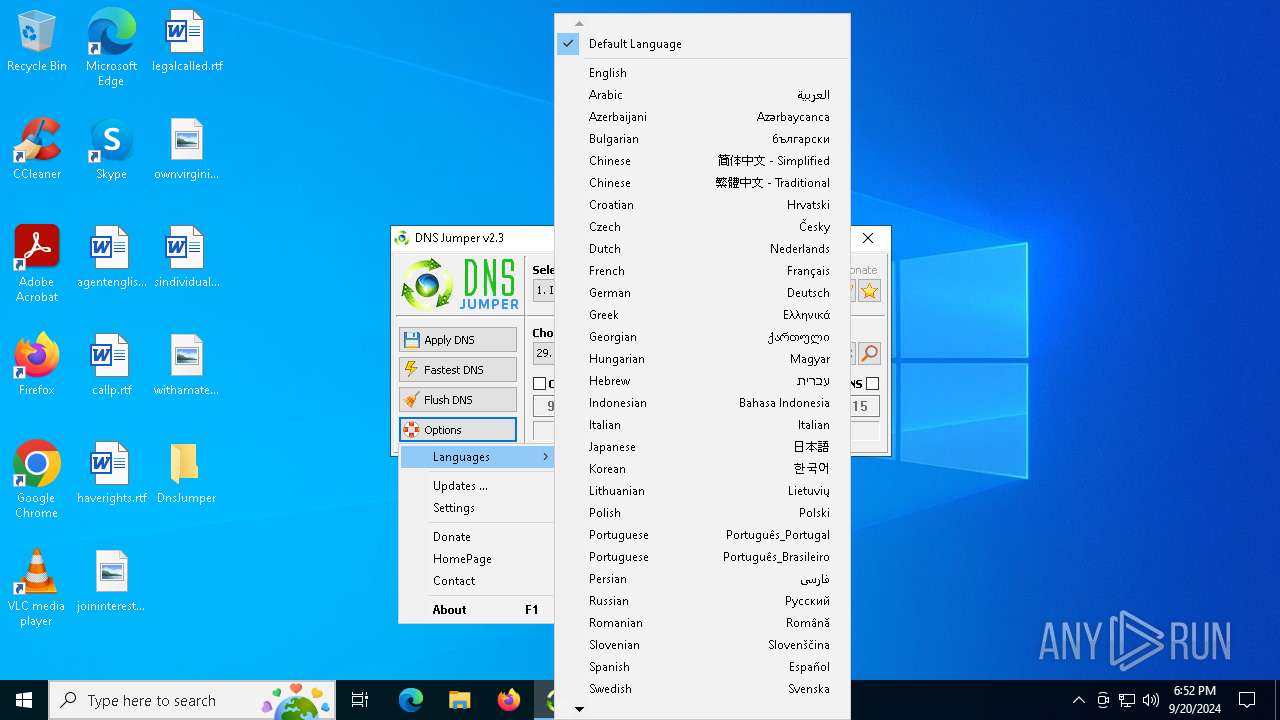
Task: Choose Português_Brasileiro language
Action: (x=702, y=557)
